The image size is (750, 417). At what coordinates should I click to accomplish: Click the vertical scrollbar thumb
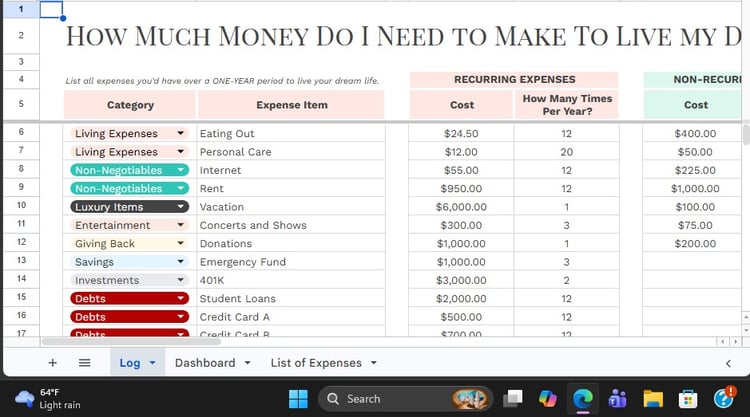(x=746, y=134)
